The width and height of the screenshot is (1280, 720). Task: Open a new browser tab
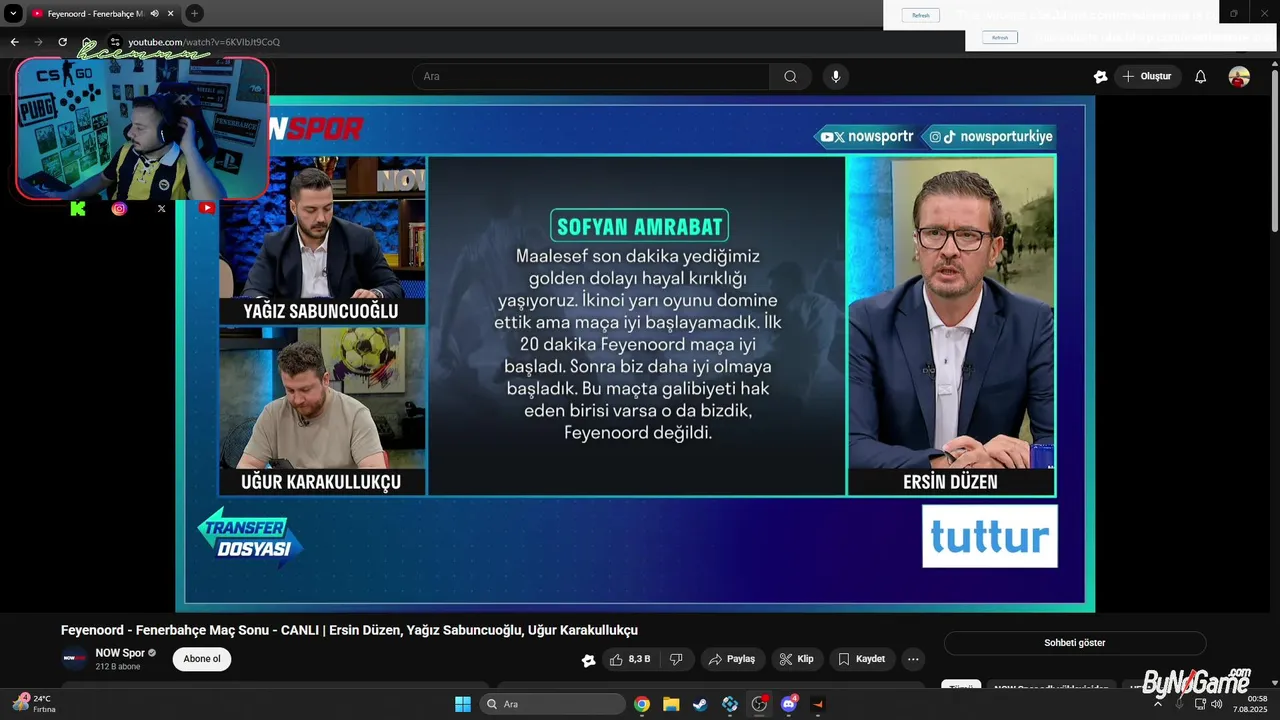[194, 14]
